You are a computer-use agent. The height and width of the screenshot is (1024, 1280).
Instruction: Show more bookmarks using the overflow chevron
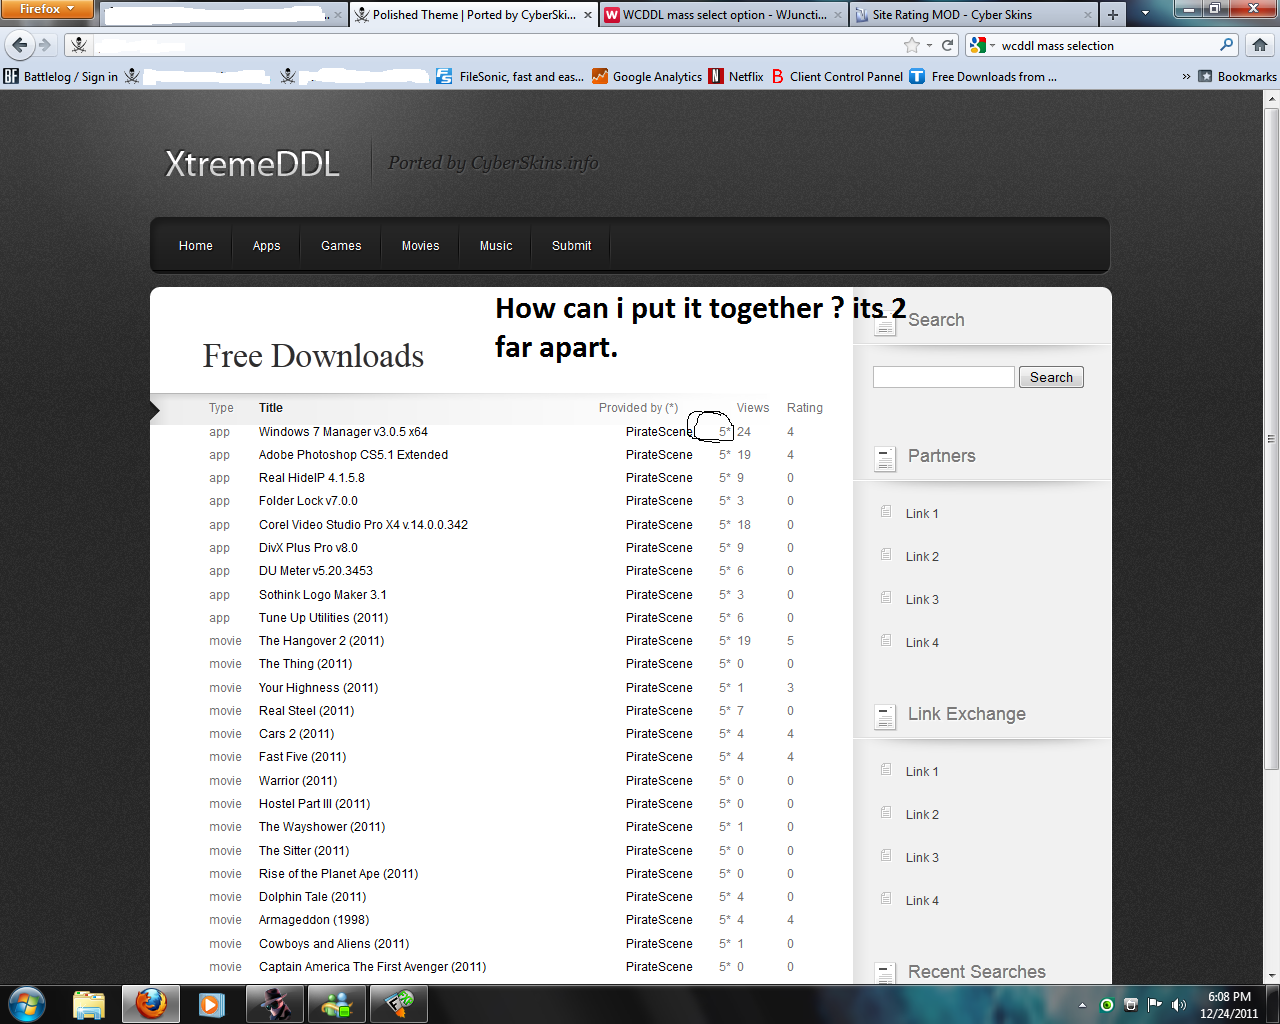pos(1186,77)
